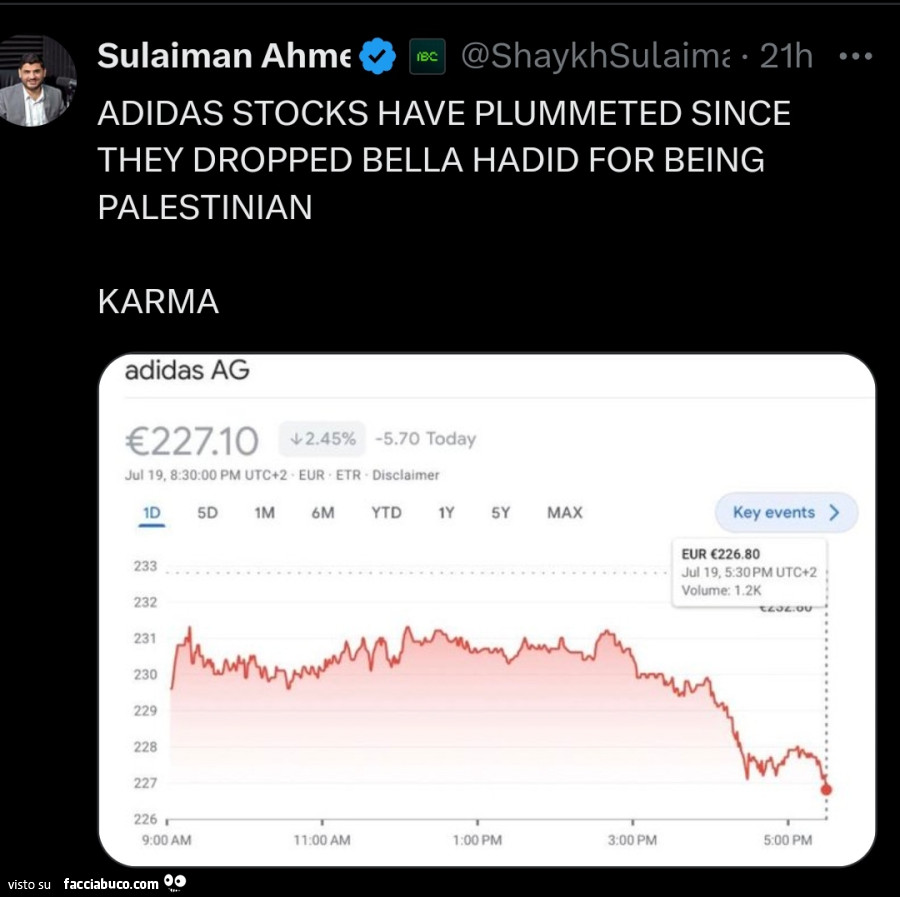Click the 21h post timestamp
Image resolution: width=900 pixels, height=897 pixels.
(786, 57)
